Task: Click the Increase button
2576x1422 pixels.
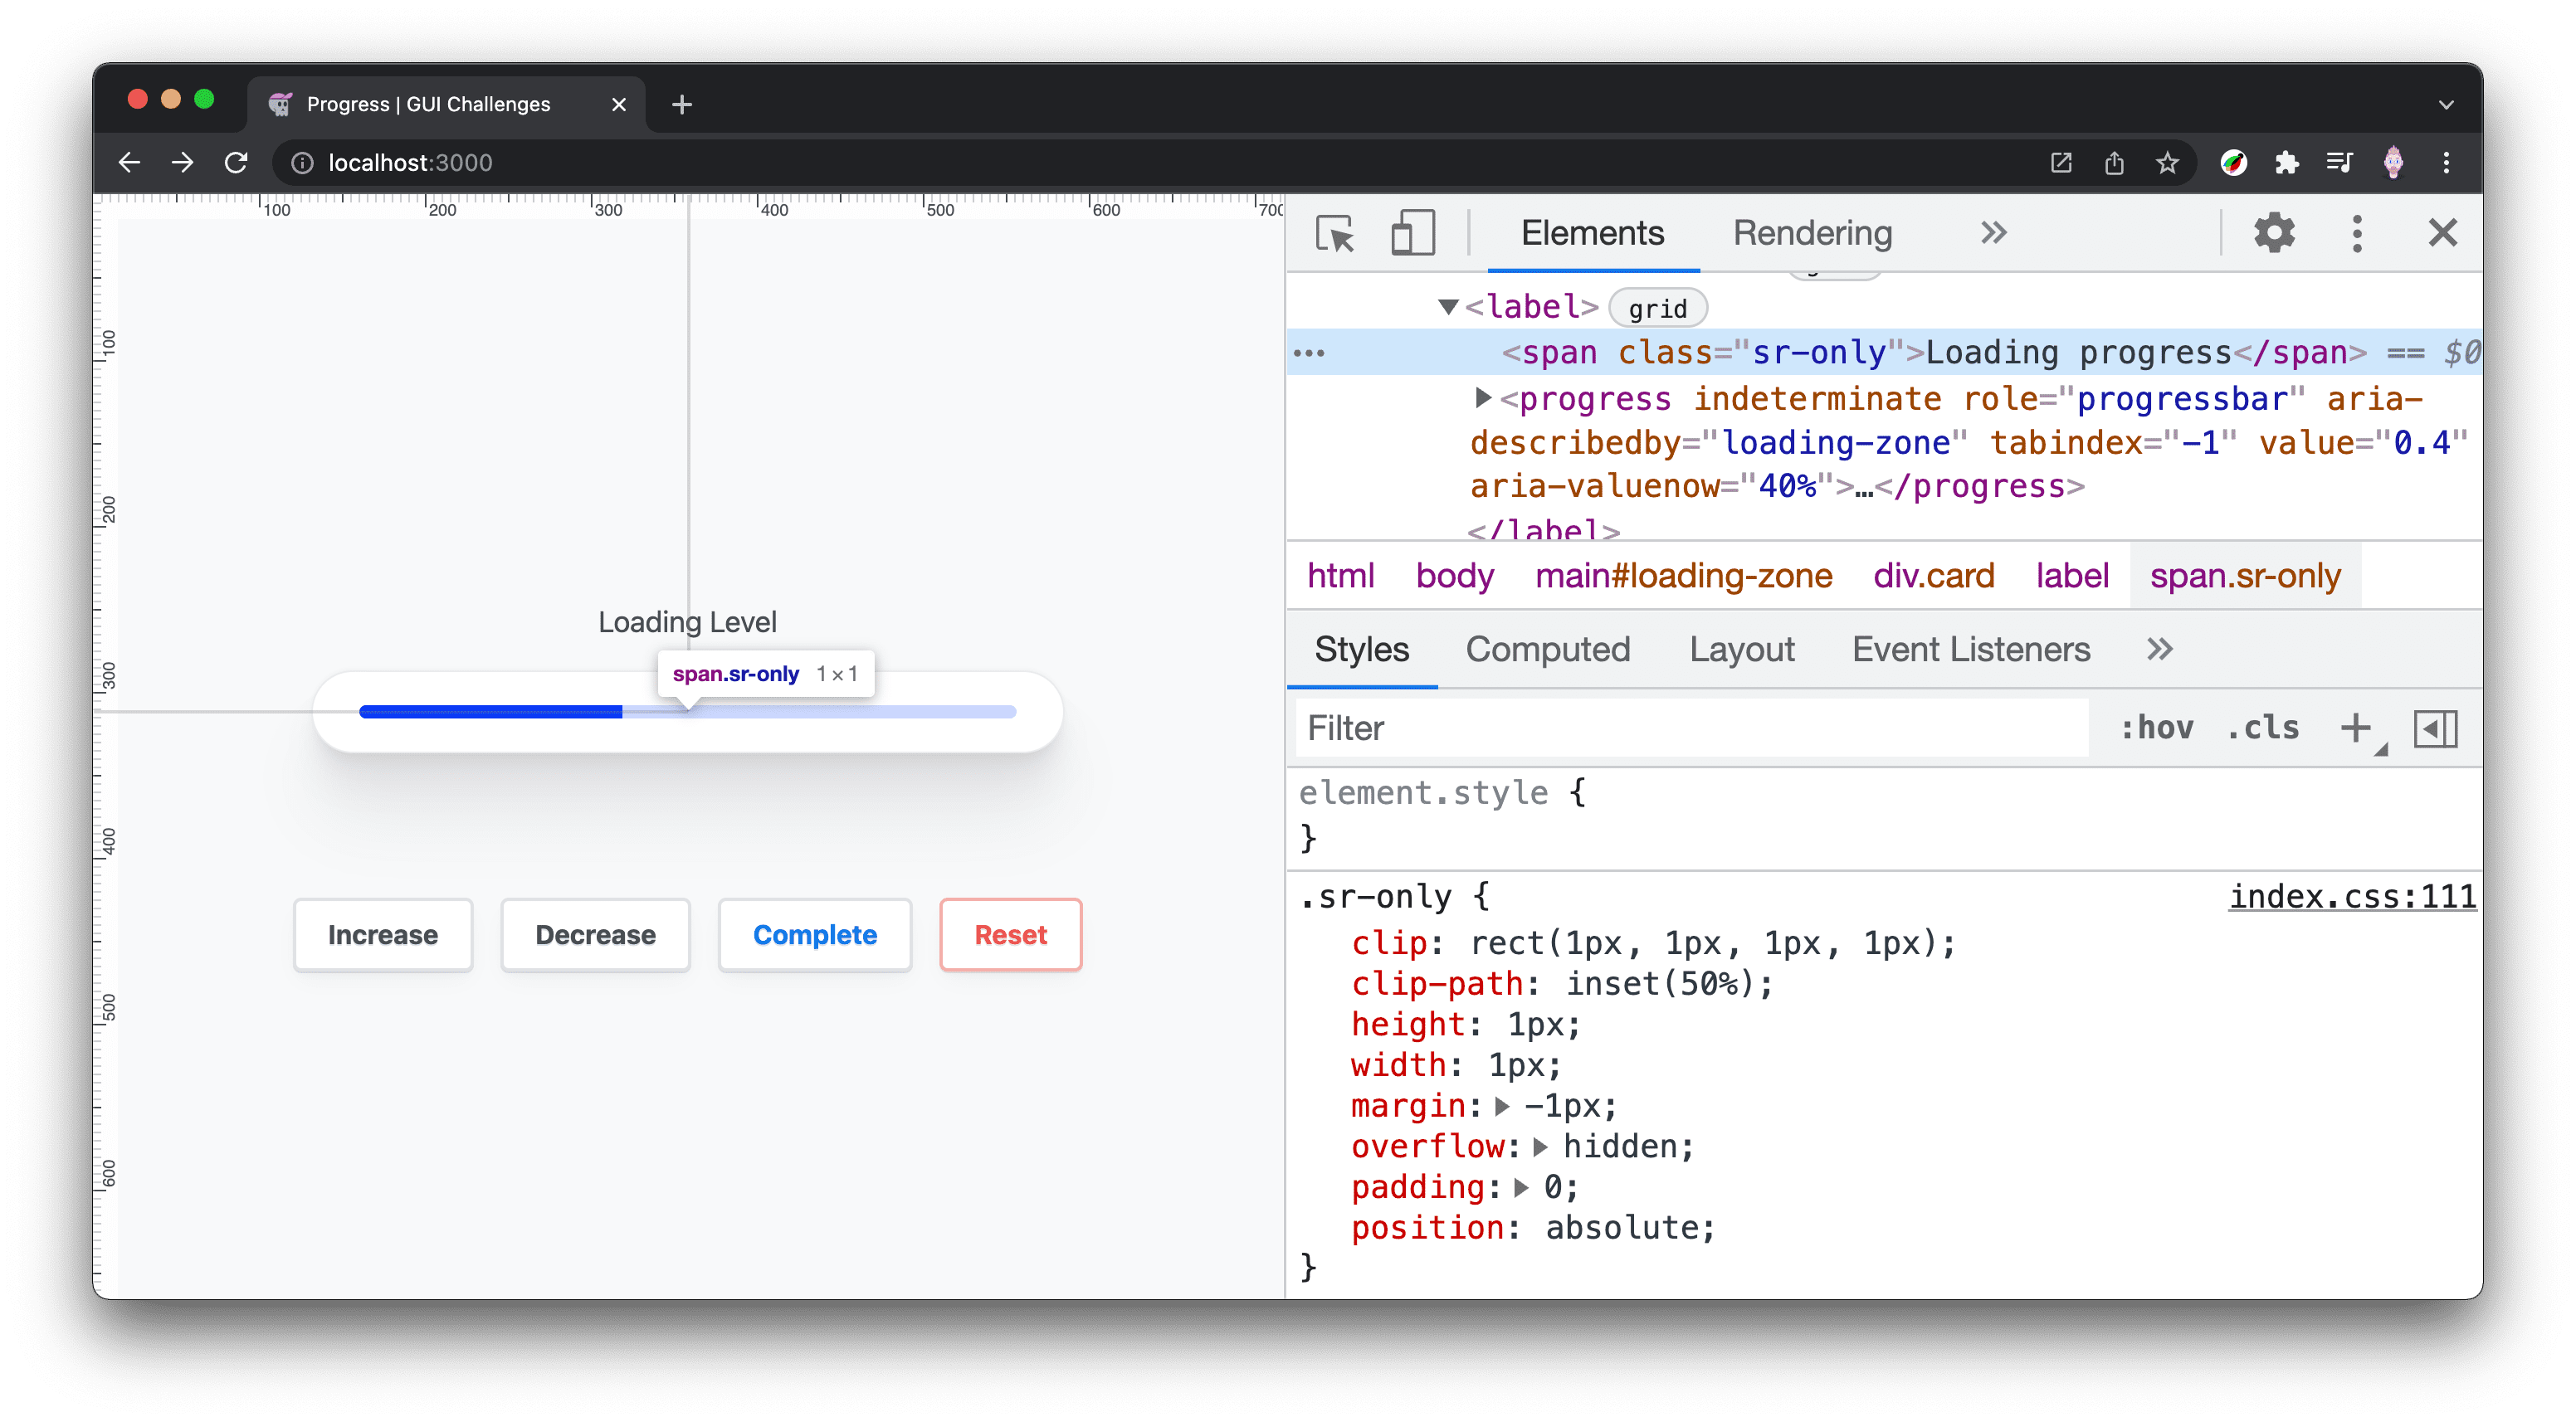Action: pyautogui.click(x=382, y=933)
